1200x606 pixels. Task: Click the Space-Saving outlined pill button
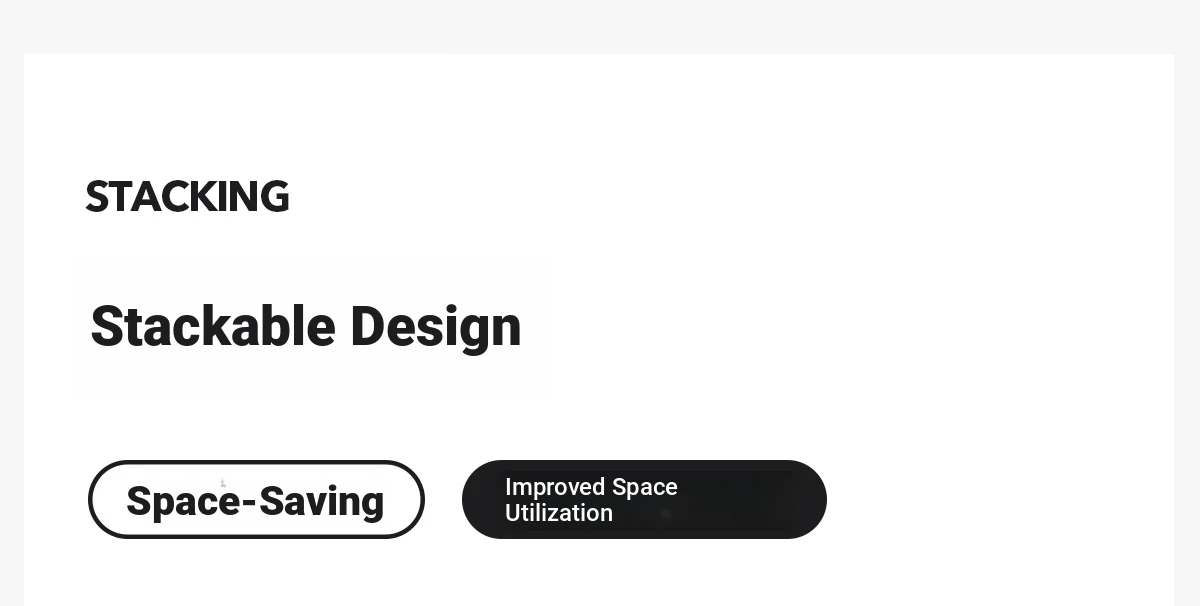click(x=256, y=499)
